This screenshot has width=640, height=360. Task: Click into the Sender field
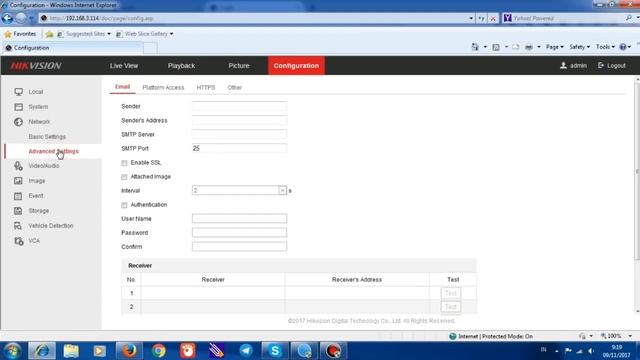(239, 106)
